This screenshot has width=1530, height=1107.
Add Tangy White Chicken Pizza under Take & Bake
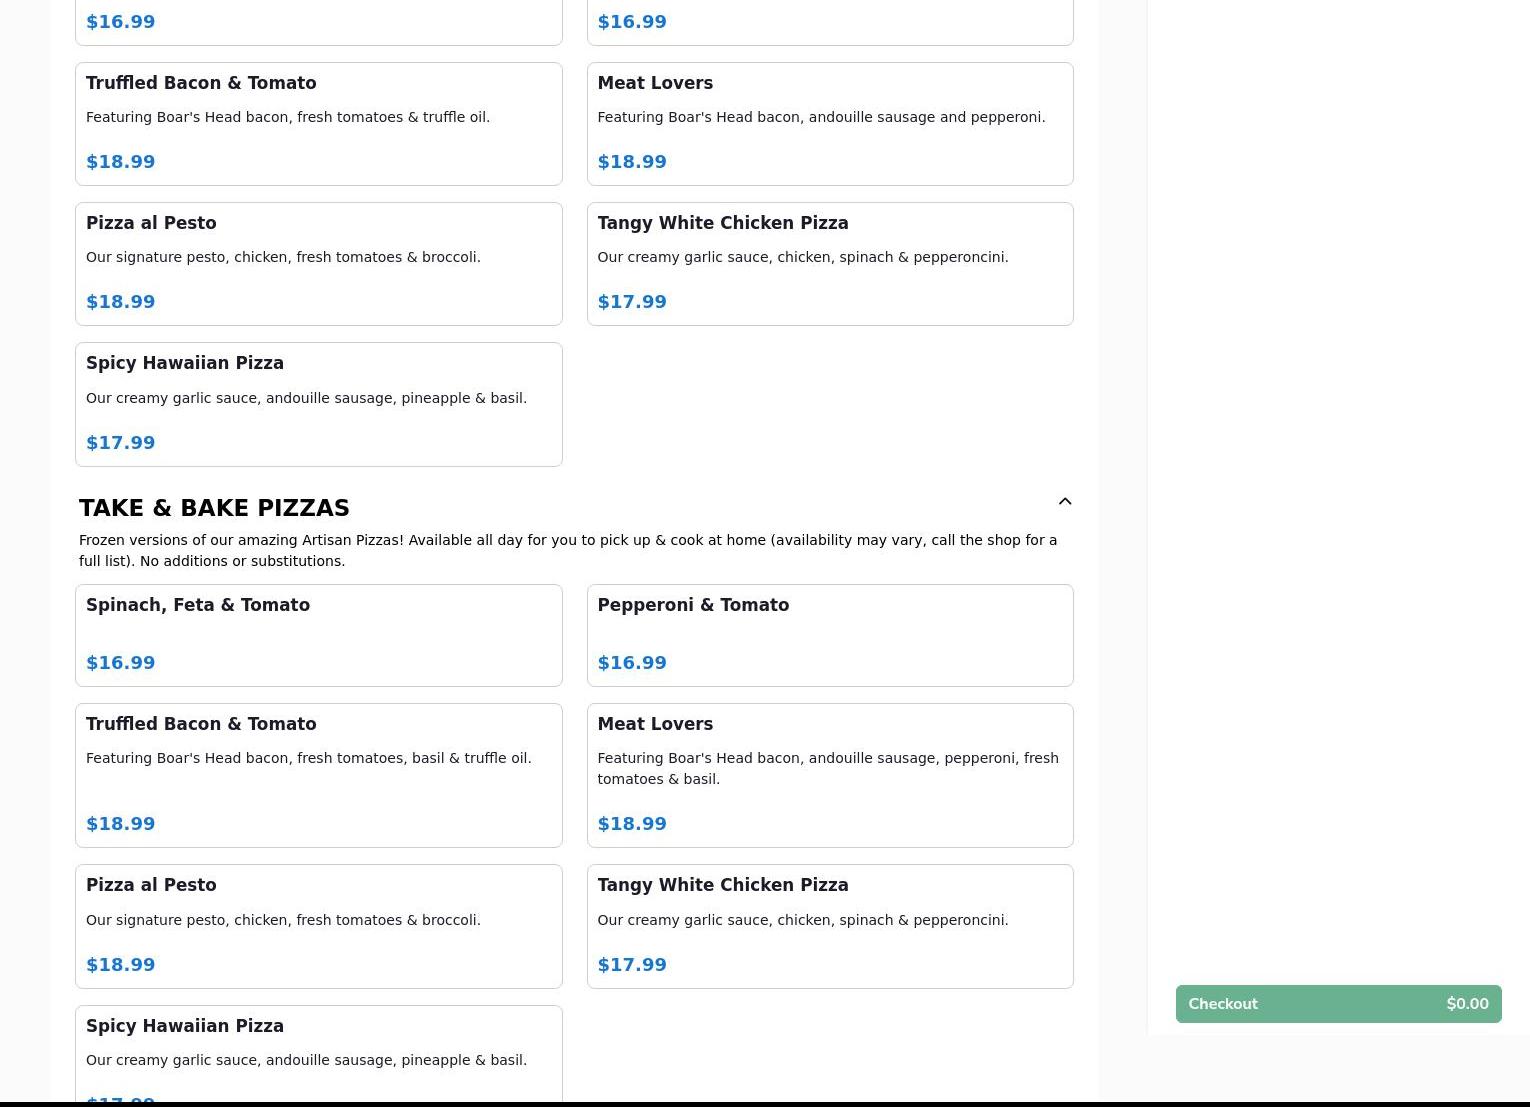coord(829,926)
